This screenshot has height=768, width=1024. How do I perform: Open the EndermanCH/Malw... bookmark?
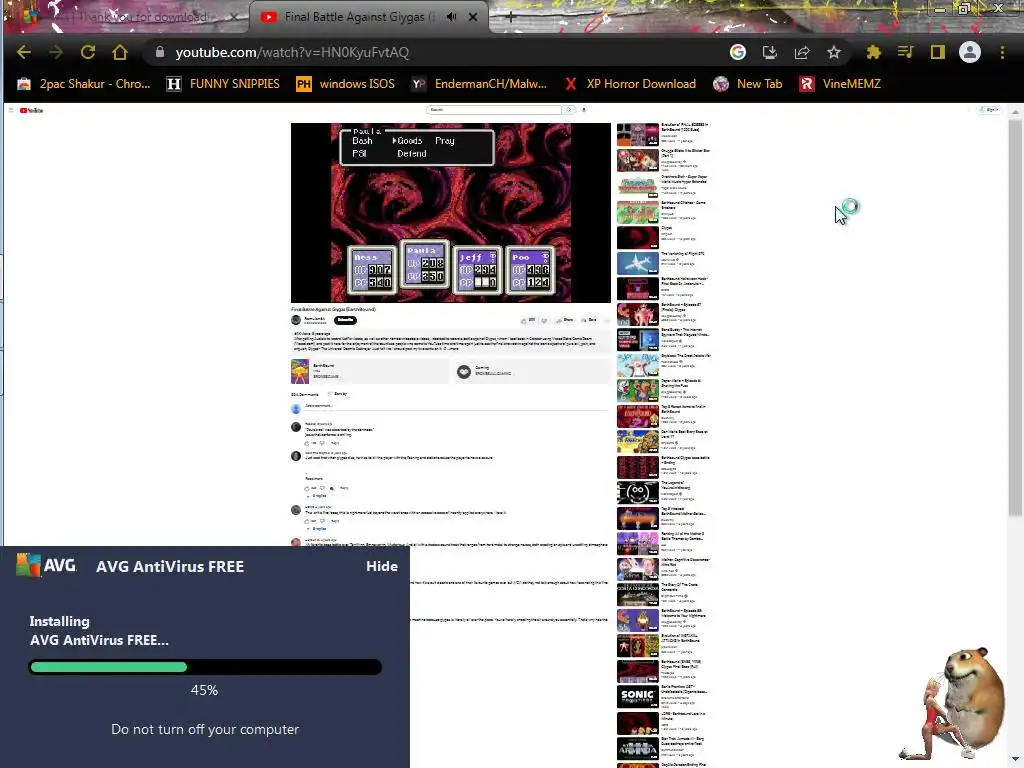pyautogui.click(x=479, y=84)
